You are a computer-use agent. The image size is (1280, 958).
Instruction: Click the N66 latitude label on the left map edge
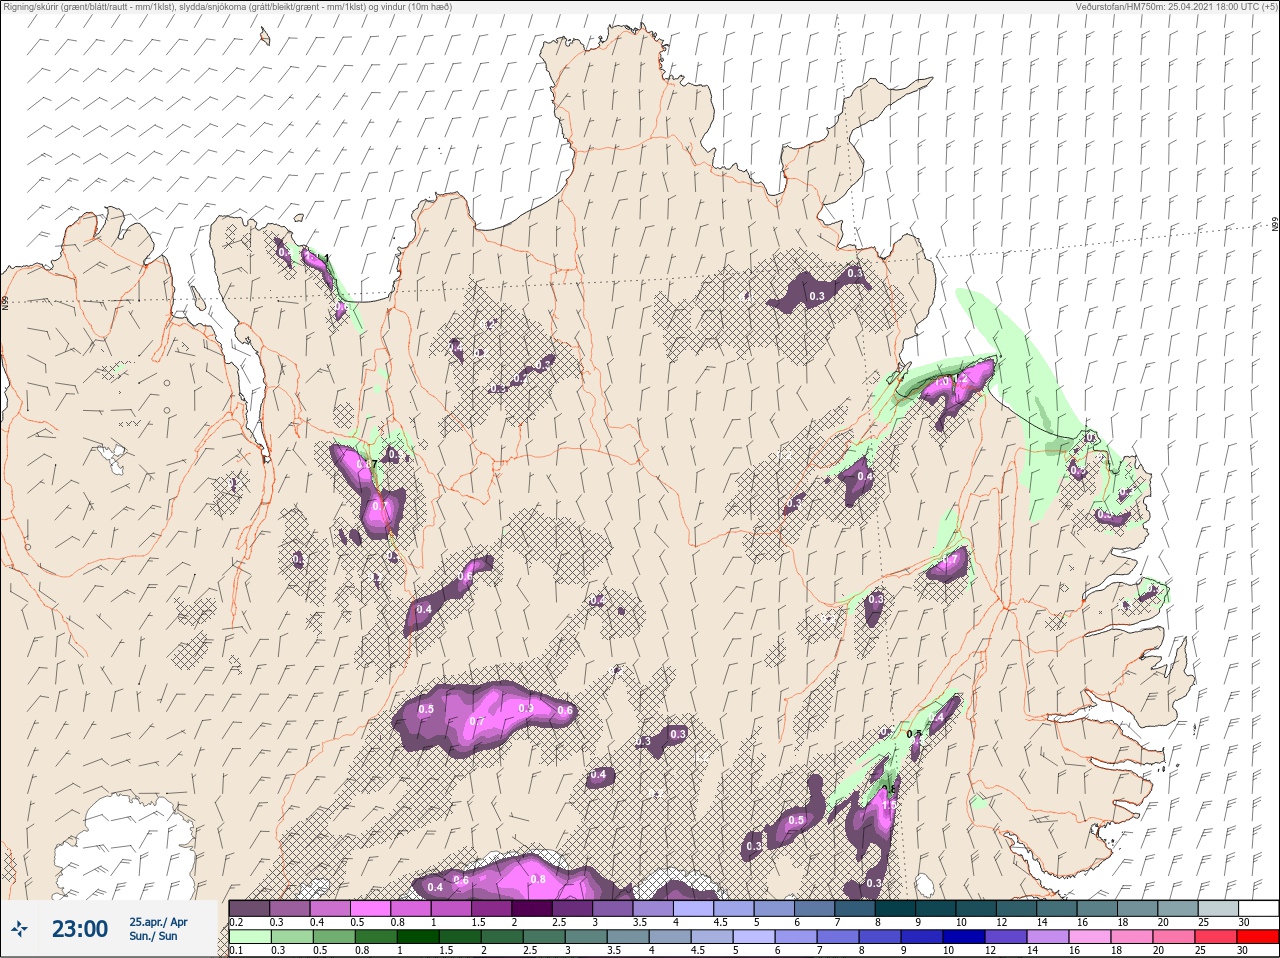click(4, 302)
